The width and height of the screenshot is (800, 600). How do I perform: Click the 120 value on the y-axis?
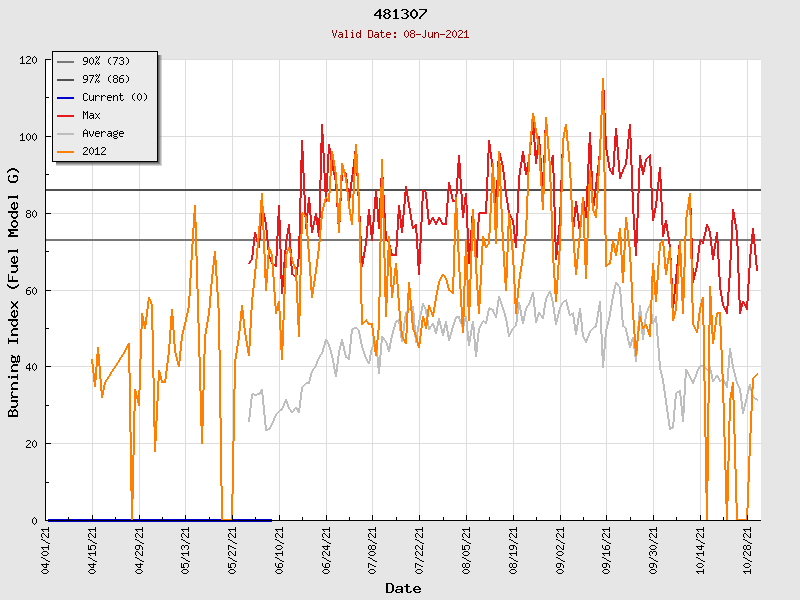click(x=28, y=60)
